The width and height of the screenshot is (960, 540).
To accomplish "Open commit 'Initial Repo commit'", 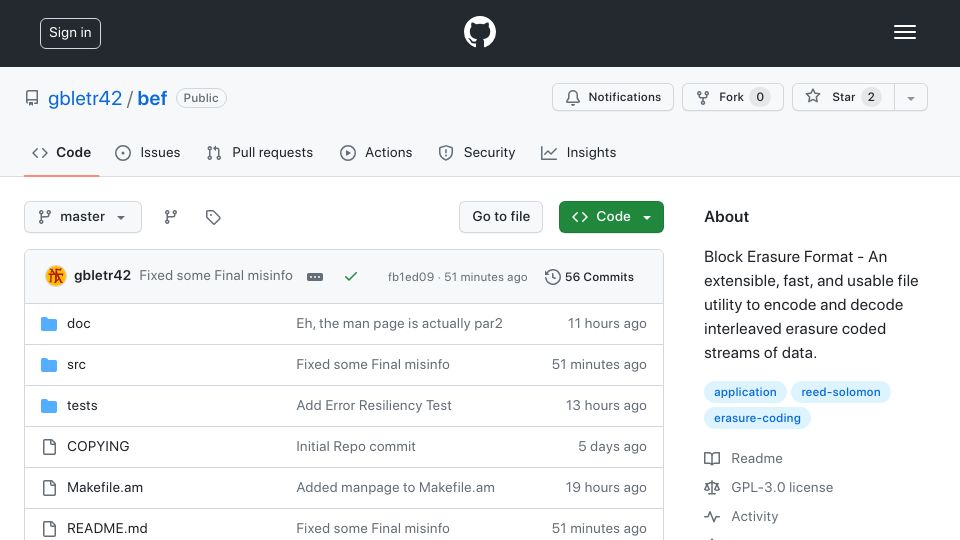I will point(356,446).
